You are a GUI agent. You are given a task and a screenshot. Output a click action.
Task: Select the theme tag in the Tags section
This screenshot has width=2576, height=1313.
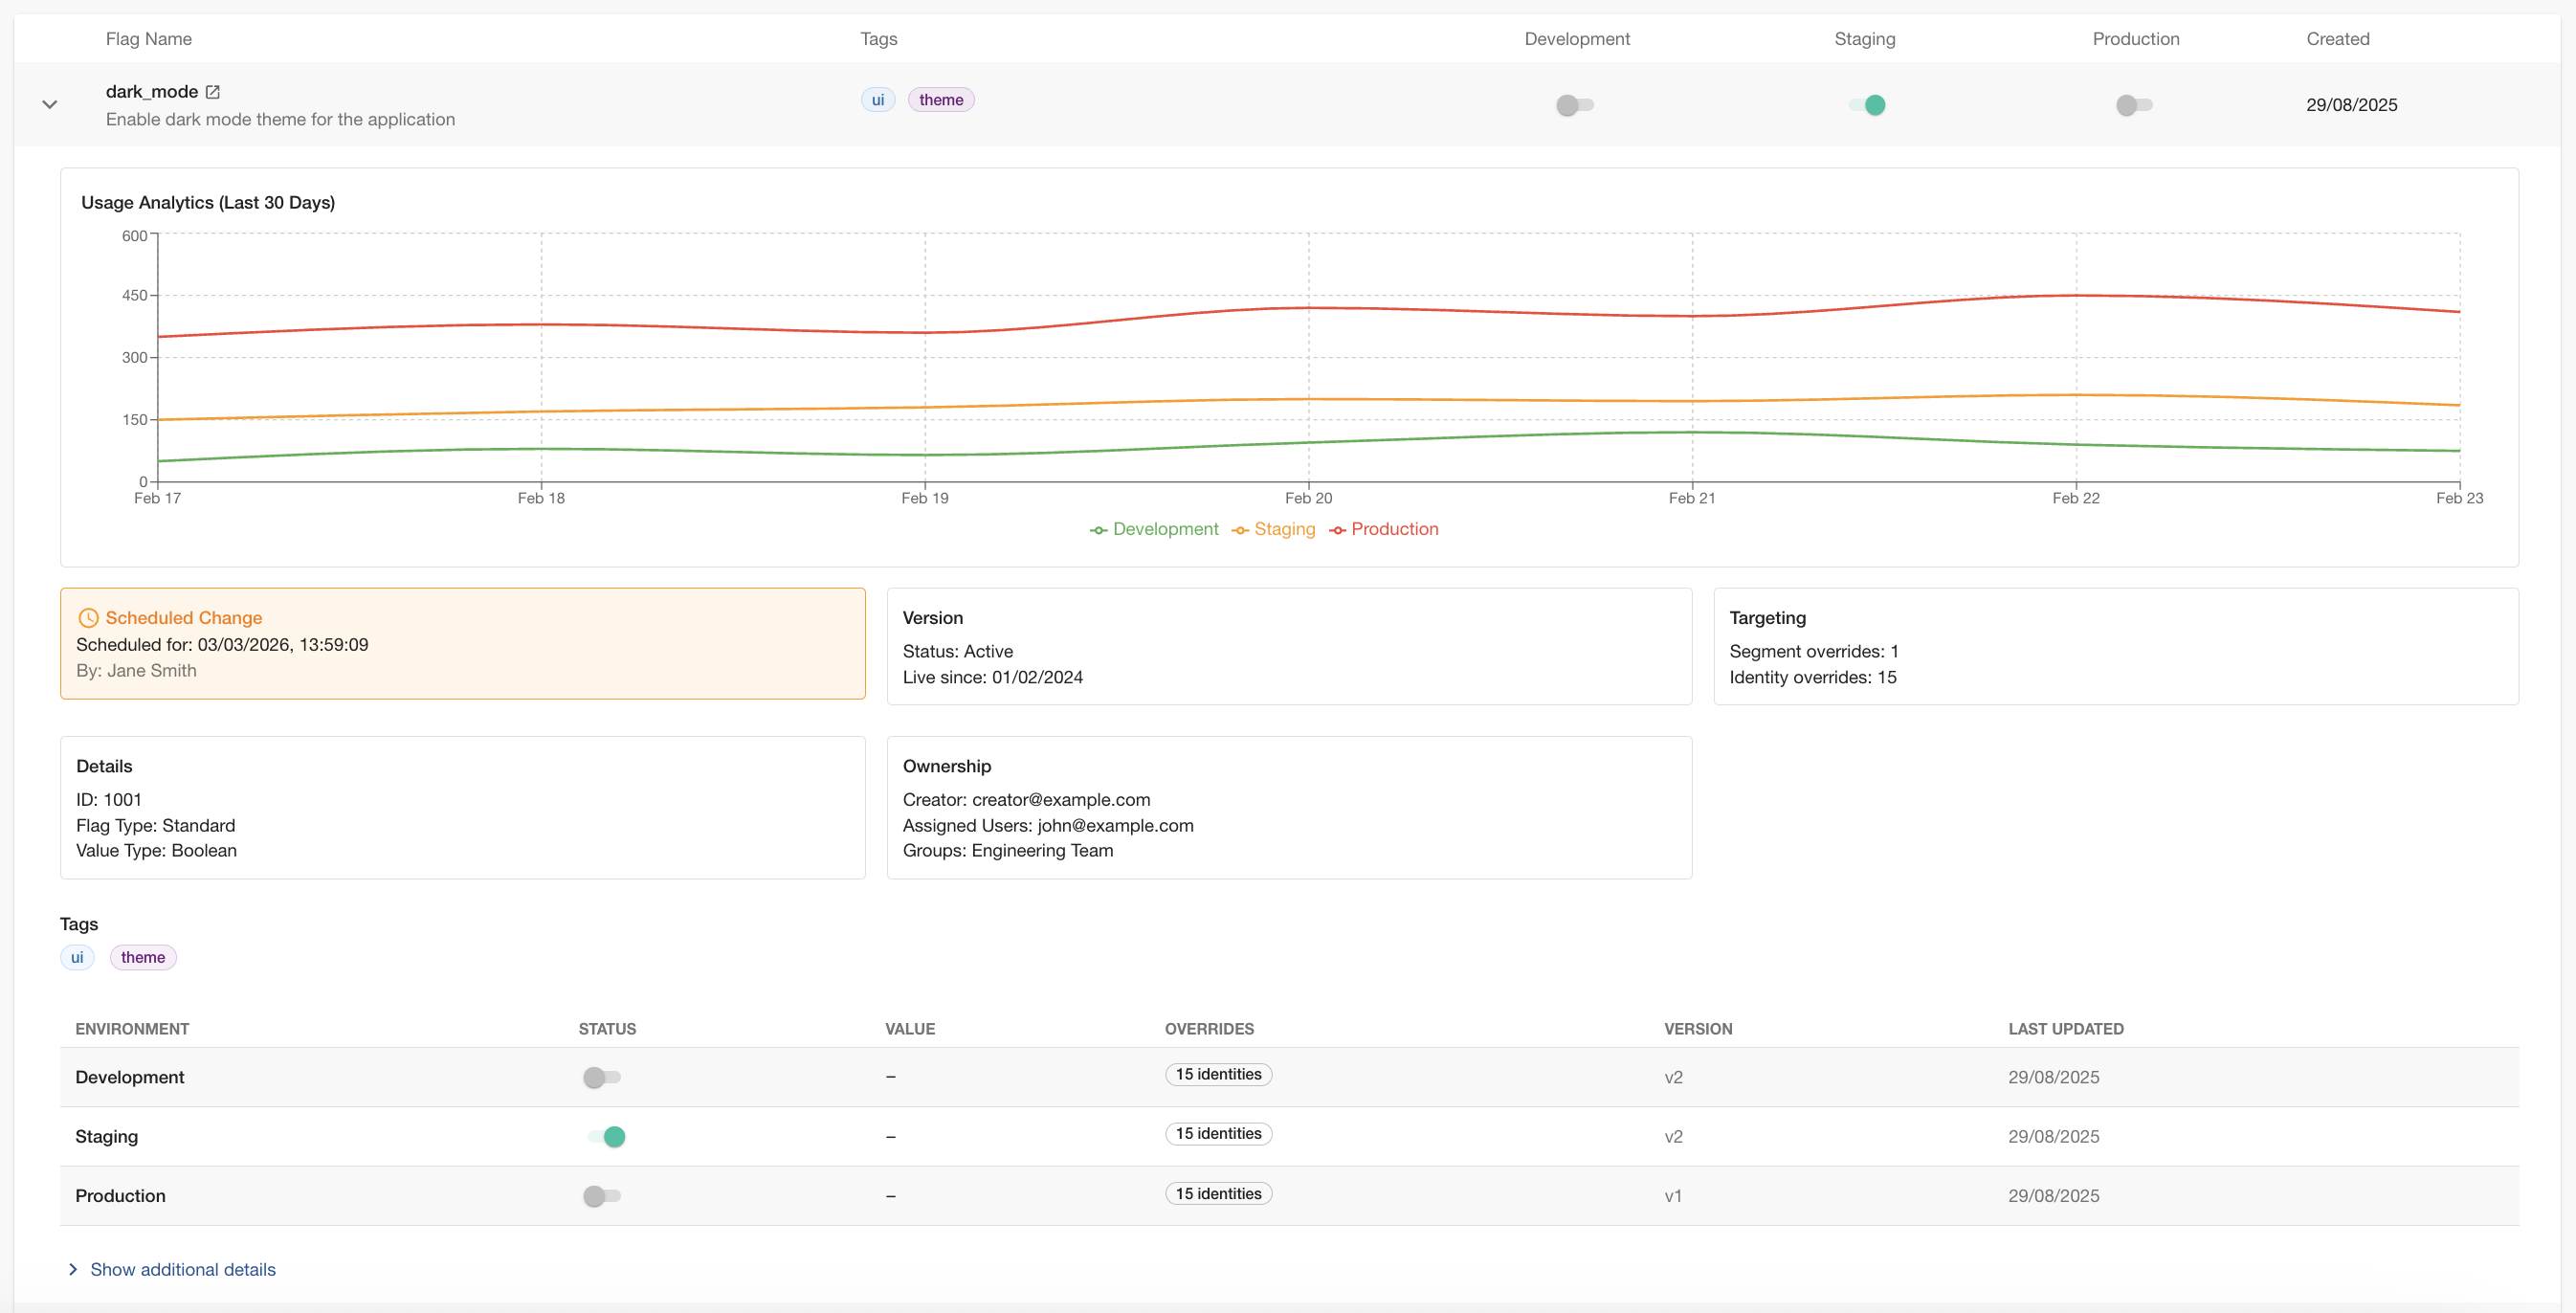click(x=142, y=957)
